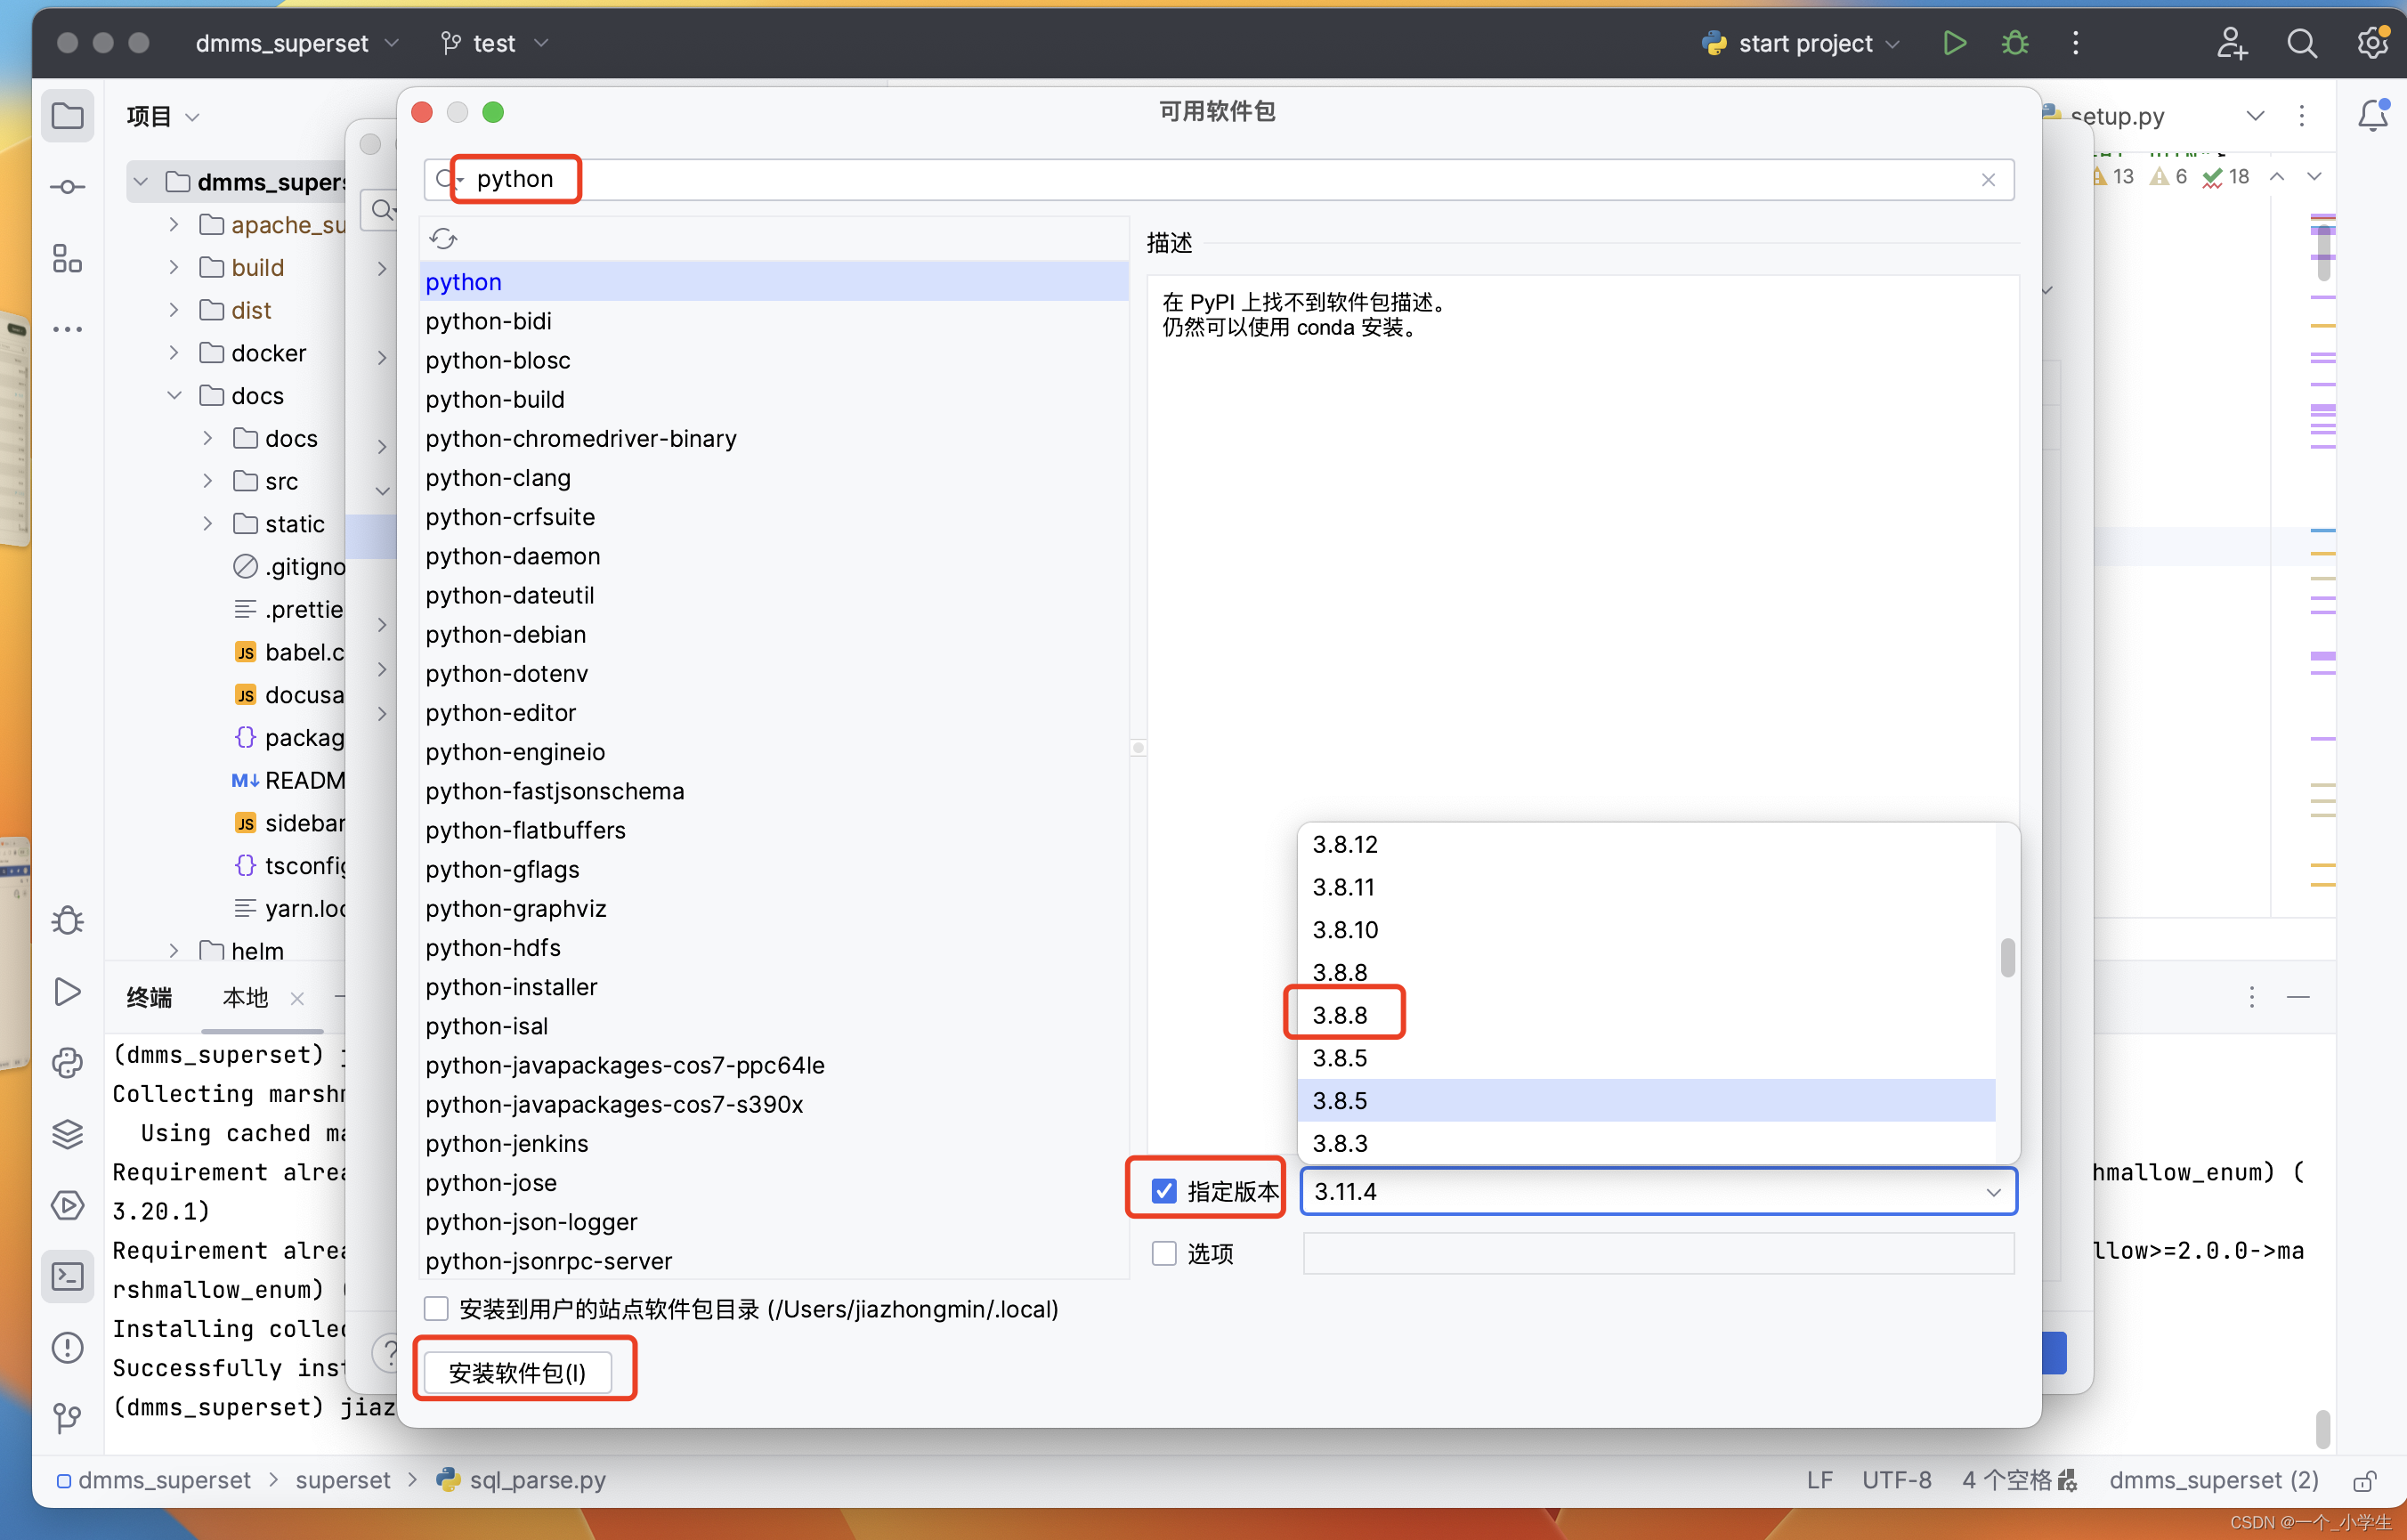The width and height of the screenshot is (2407, 1540).
Task: Enable the 选项 checkbox
Action: [x=1163, y=1253]
